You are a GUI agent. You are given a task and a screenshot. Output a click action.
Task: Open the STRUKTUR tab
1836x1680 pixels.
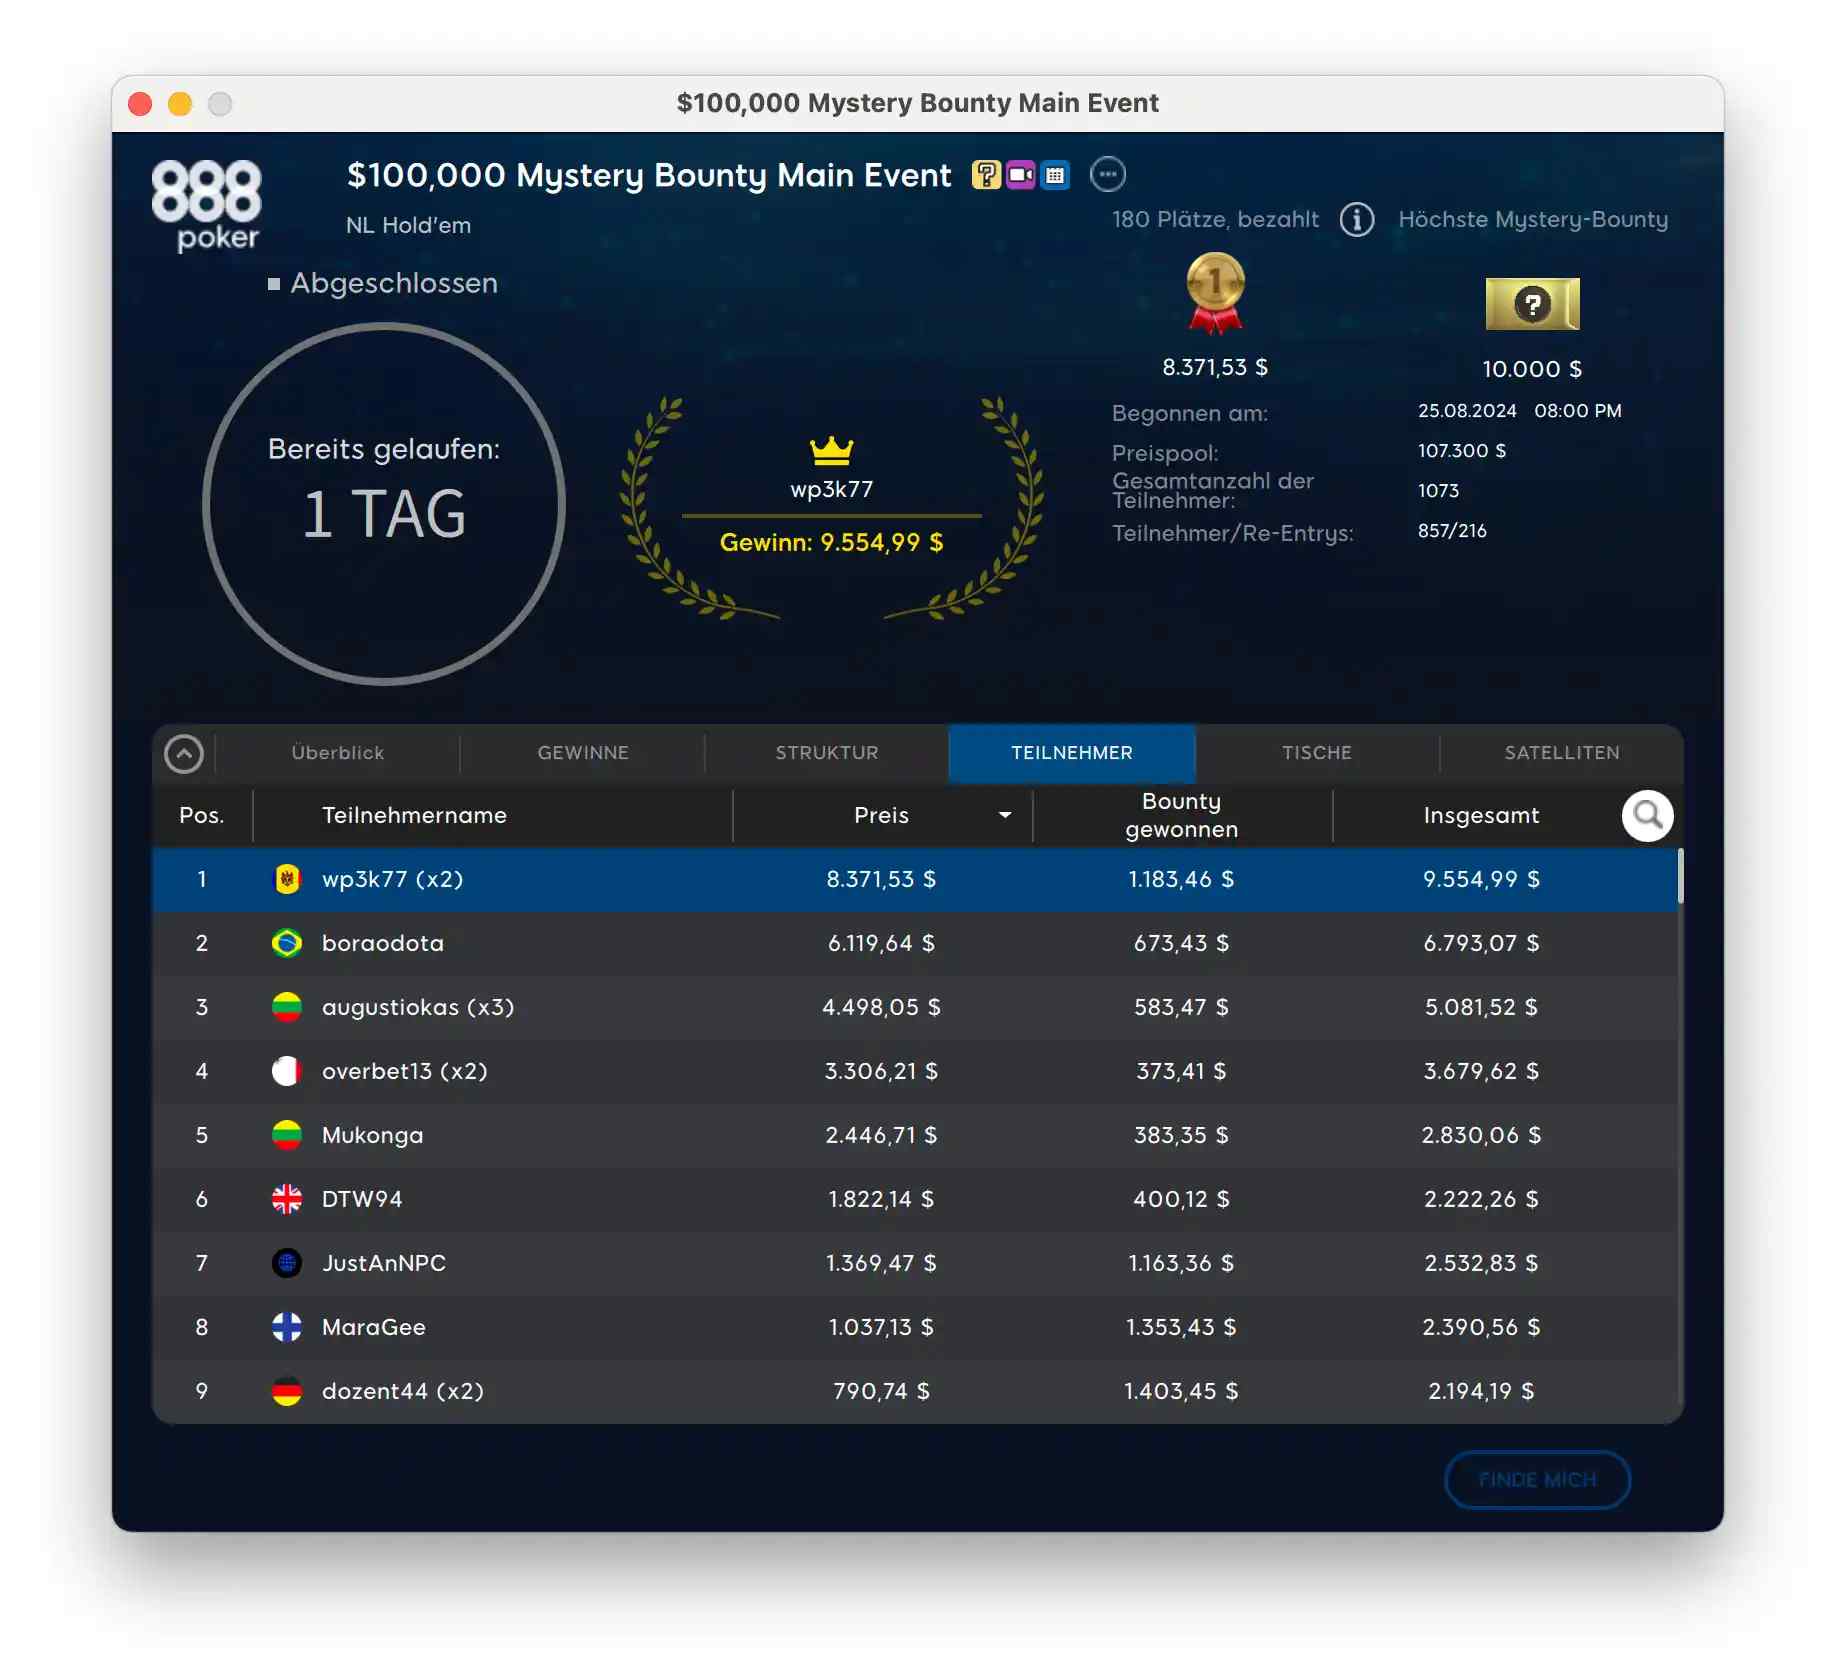click(x=827, y=753)
